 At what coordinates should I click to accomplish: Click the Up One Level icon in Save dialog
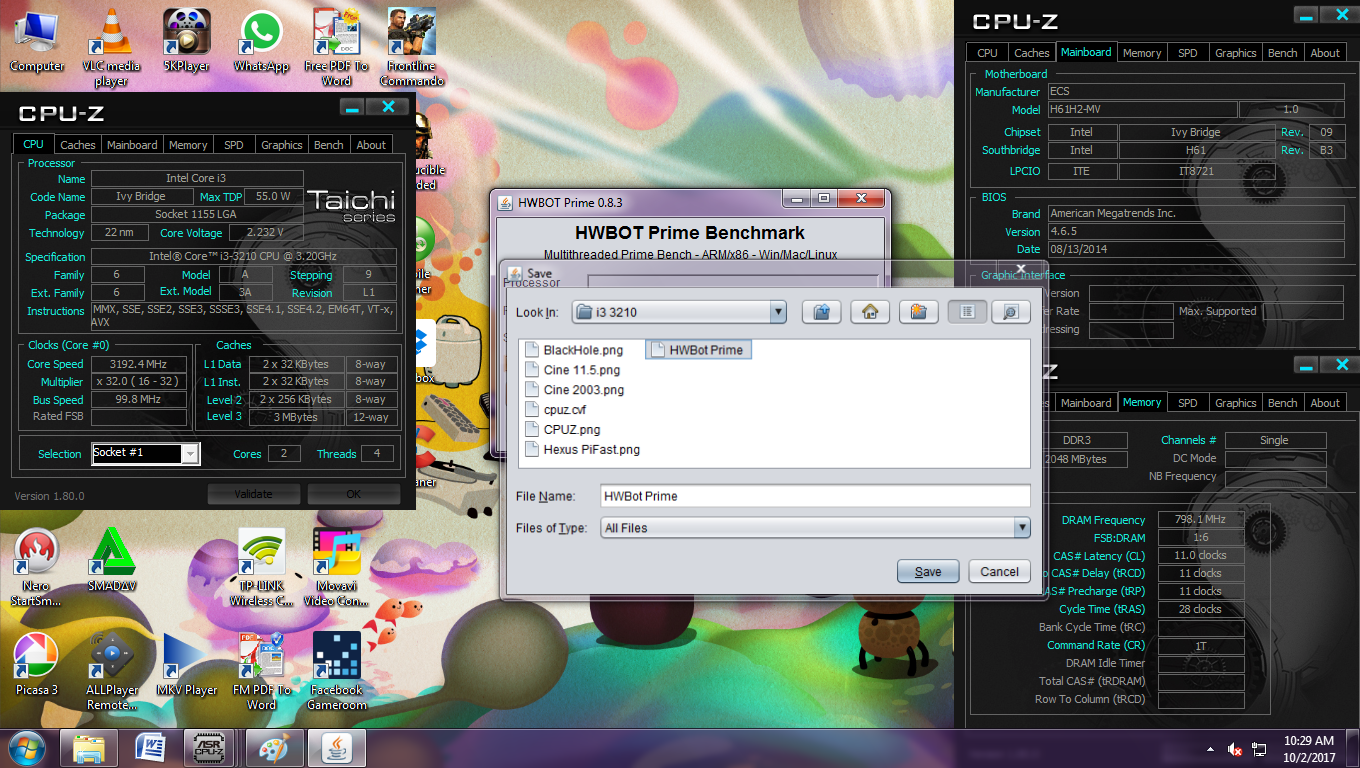click(x=821, y=312)
